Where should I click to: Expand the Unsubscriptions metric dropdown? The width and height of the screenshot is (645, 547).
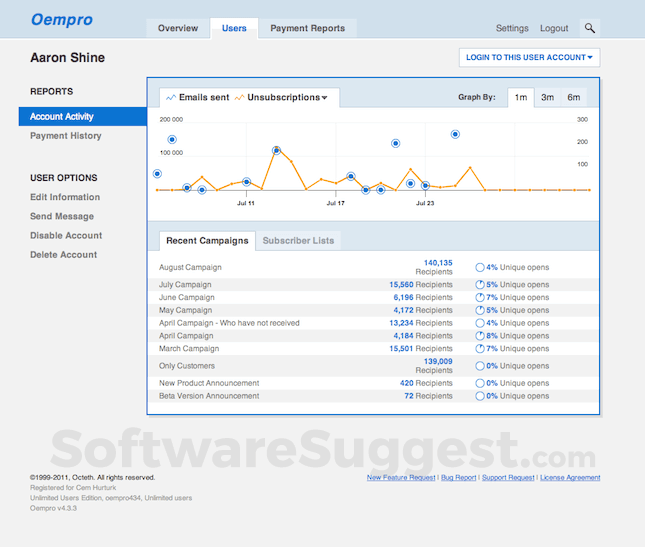324,98
